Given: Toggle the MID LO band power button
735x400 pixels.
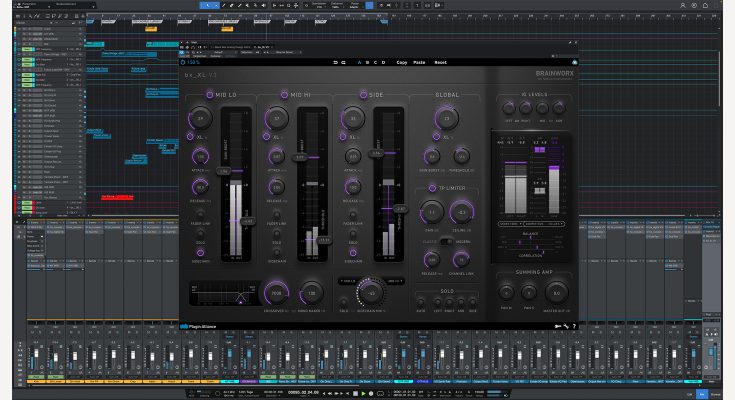Looking at the screenshot, I should pyautogui.click(x=210, y=94).
